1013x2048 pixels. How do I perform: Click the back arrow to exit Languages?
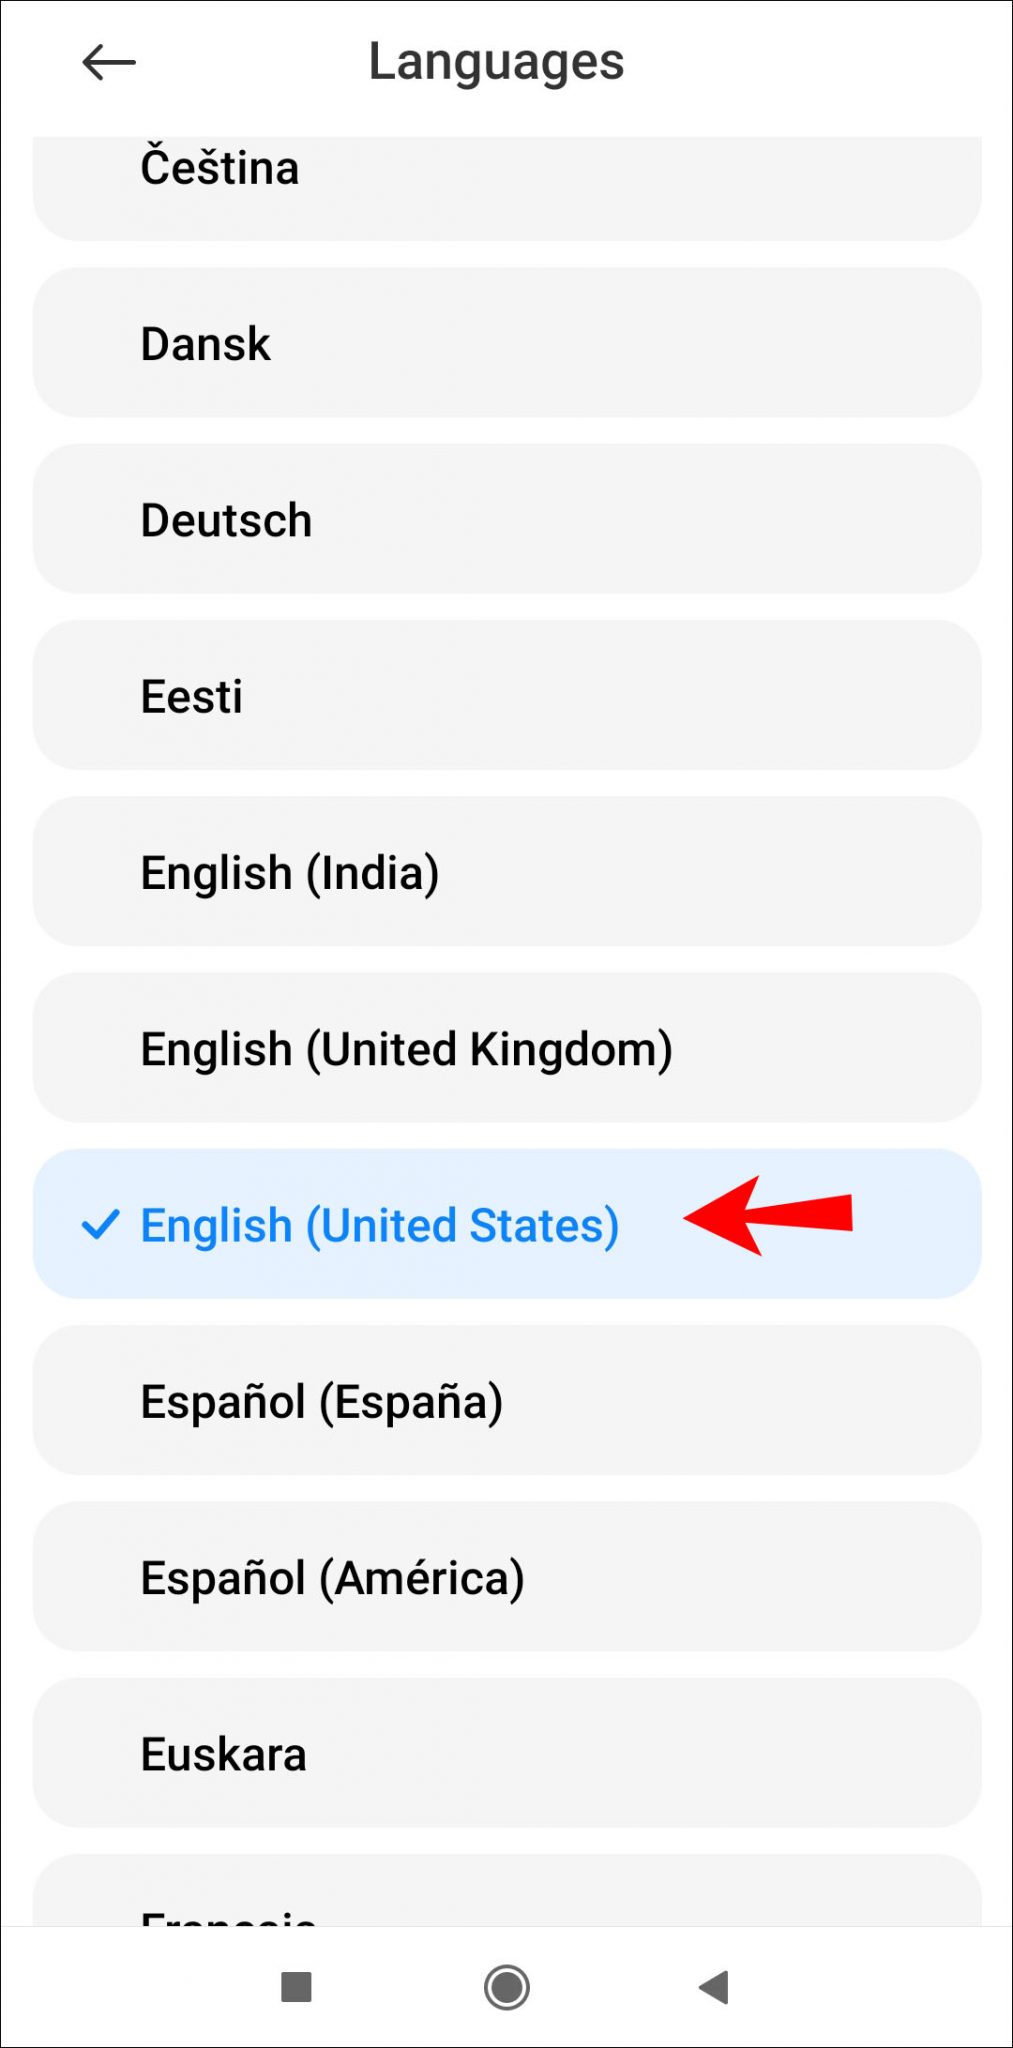[x=107, y=61]
